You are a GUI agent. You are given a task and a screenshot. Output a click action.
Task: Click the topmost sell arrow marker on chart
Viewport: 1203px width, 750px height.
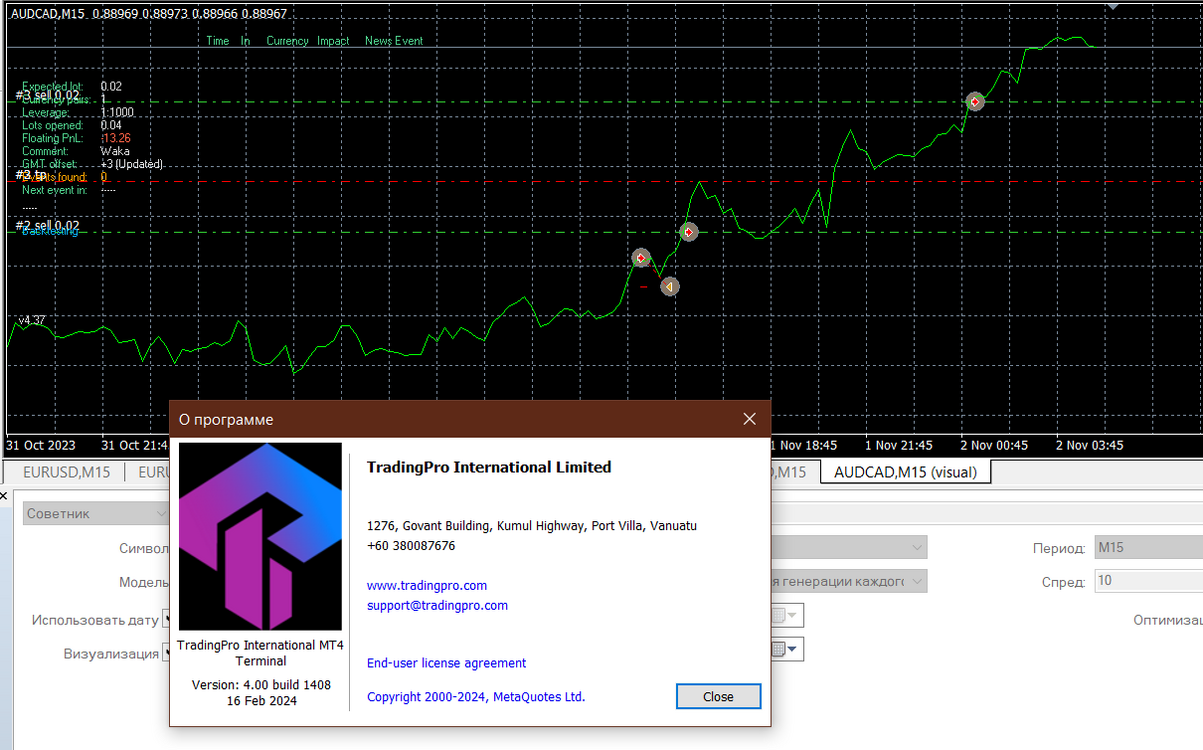975,101
